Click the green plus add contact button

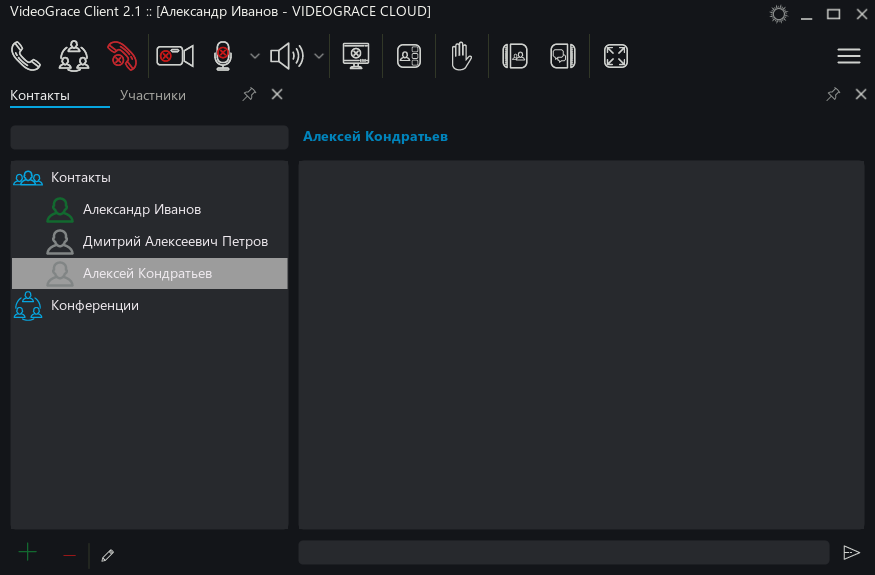click(28, 553)
